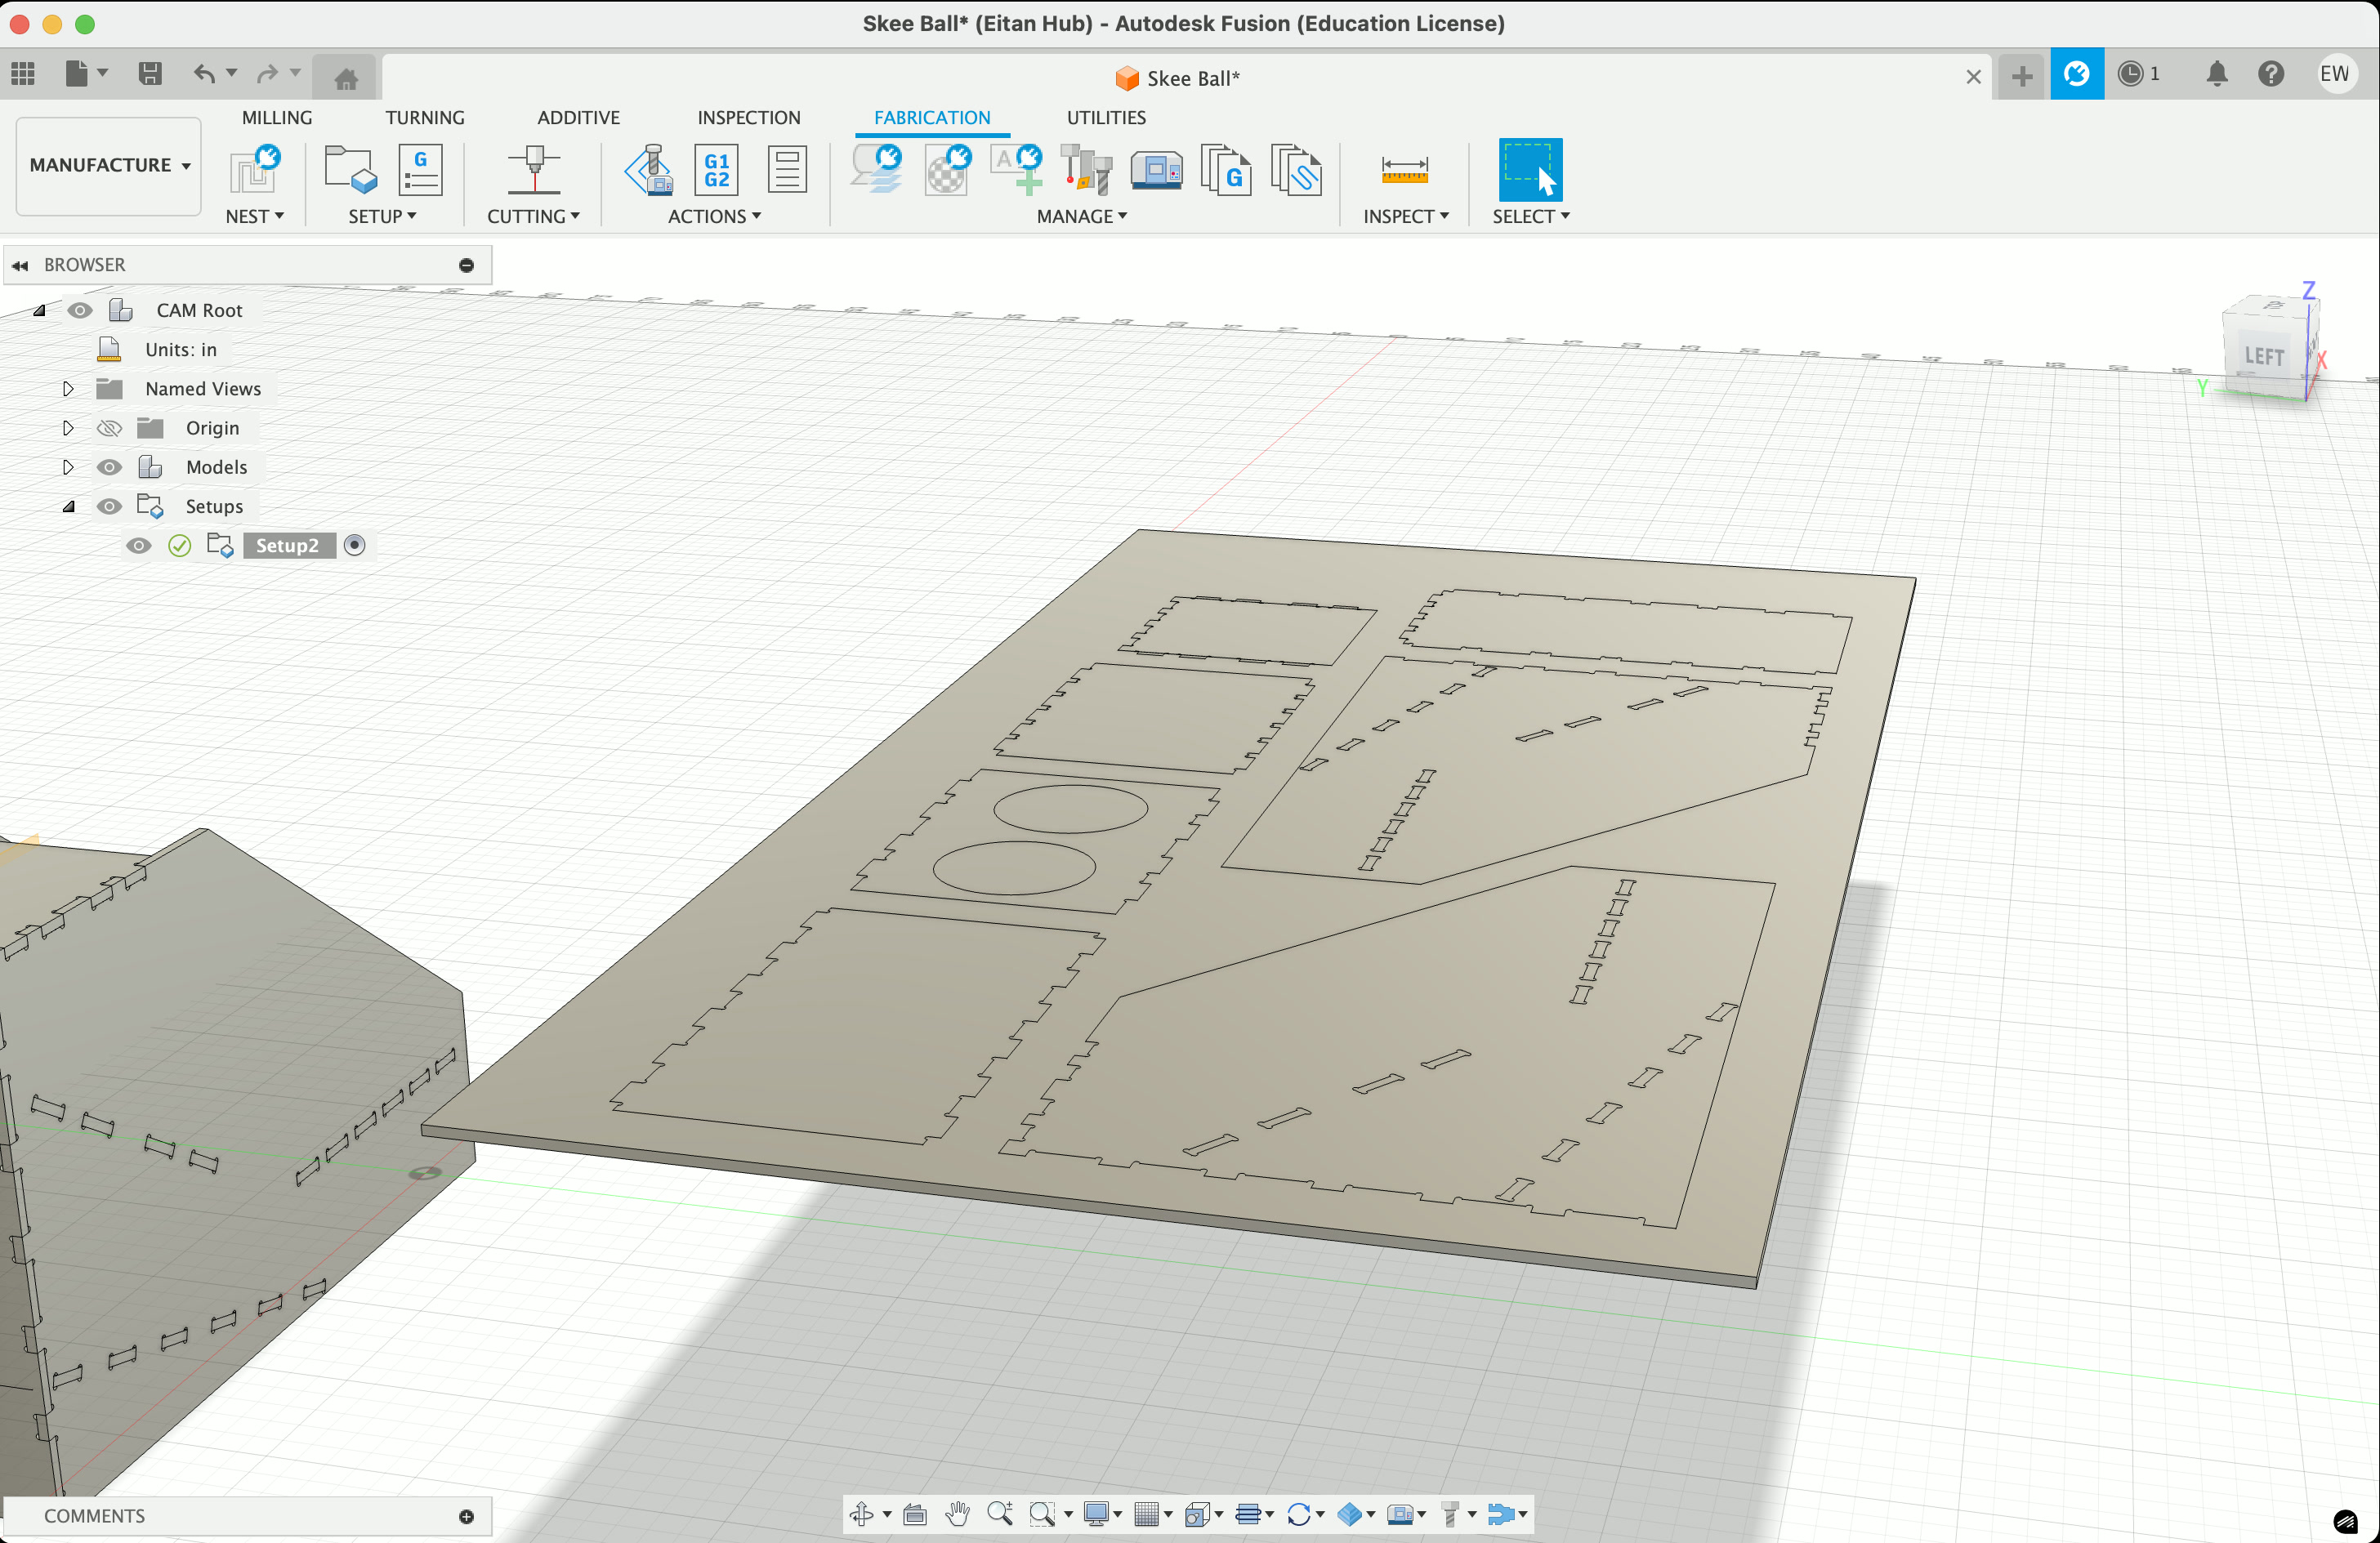Expand the Origin folder node
This screenshot has width=2380, height=1543.
68,428
